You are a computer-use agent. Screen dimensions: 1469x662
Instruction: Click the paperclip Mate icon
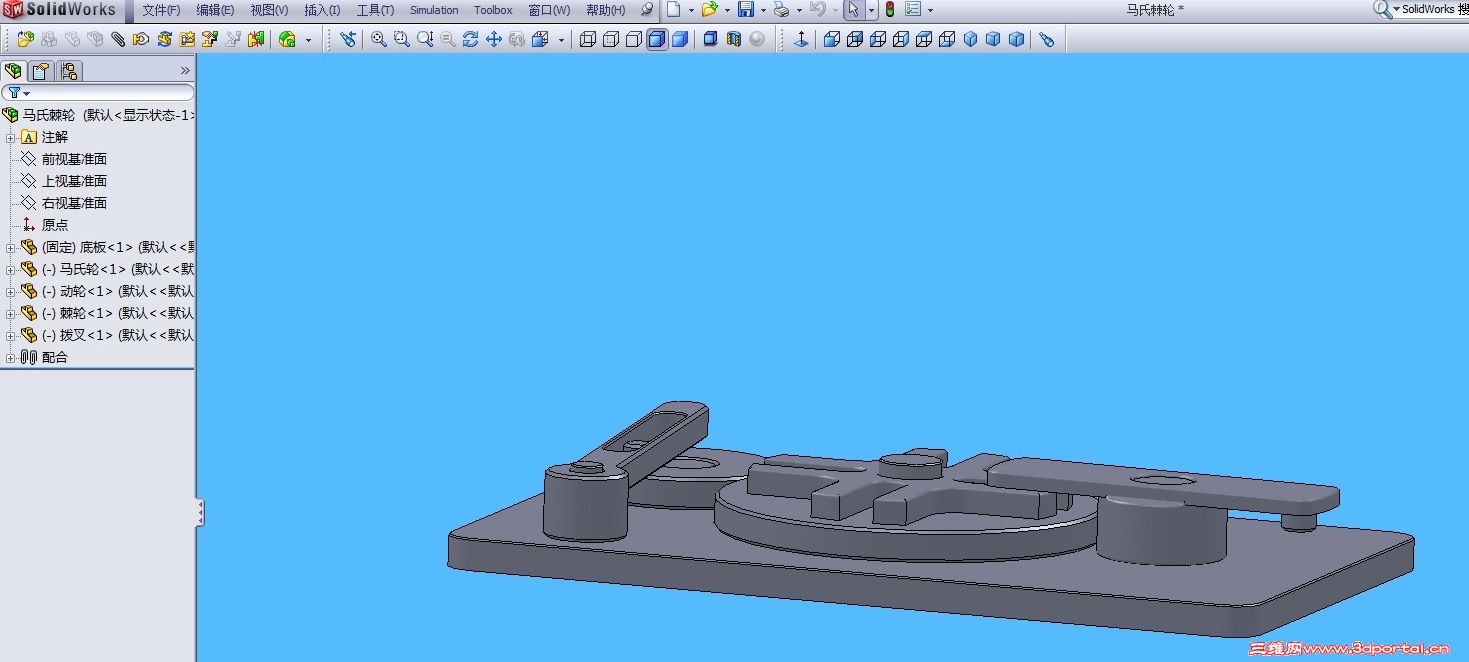118,39
